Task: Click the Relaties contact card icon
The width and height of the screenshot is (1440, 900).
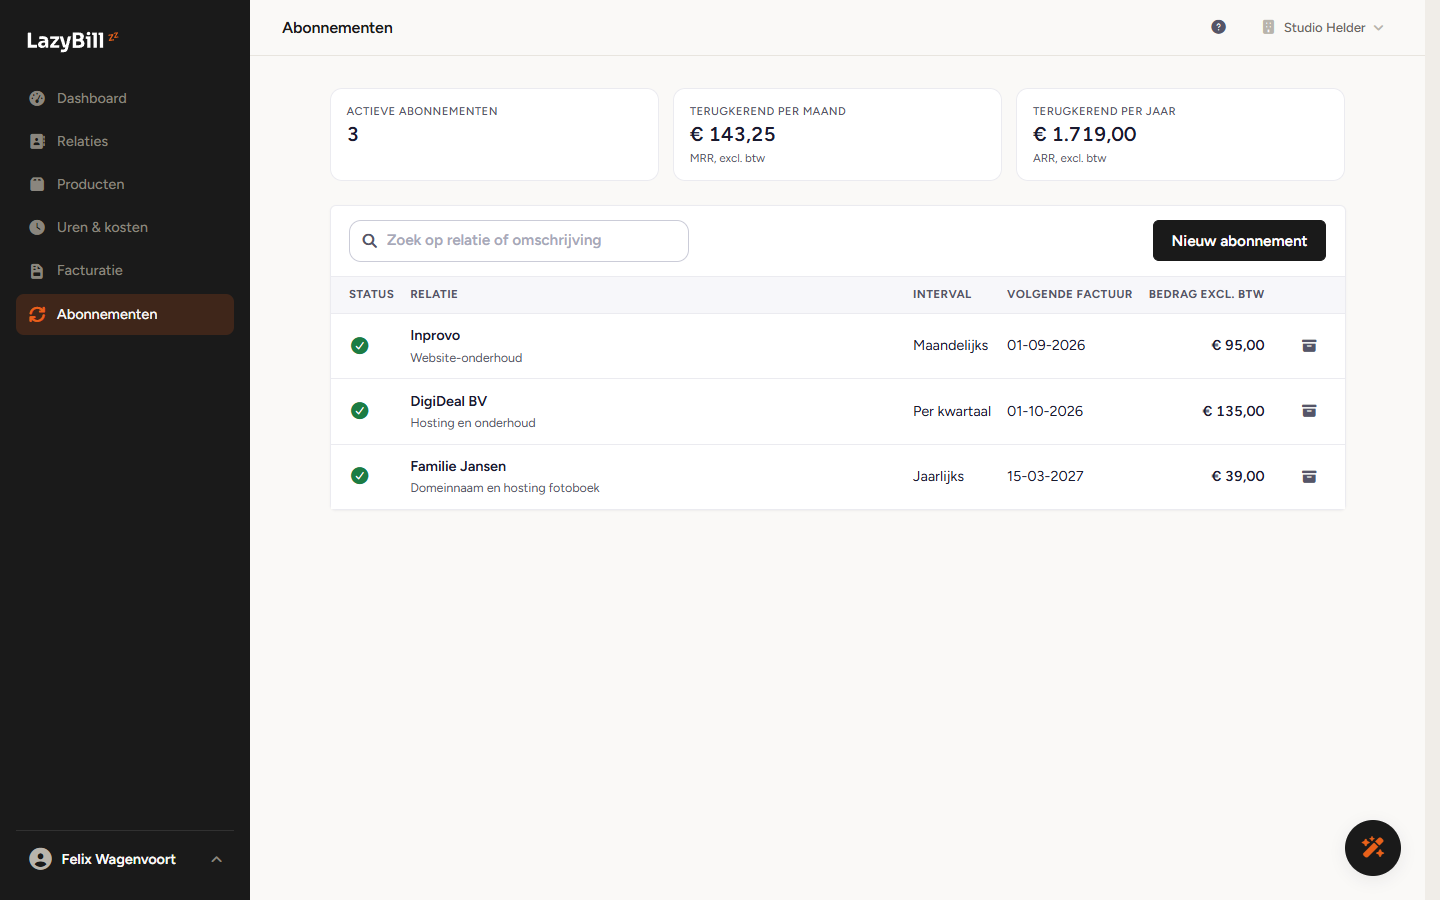Action: point(37,141)
